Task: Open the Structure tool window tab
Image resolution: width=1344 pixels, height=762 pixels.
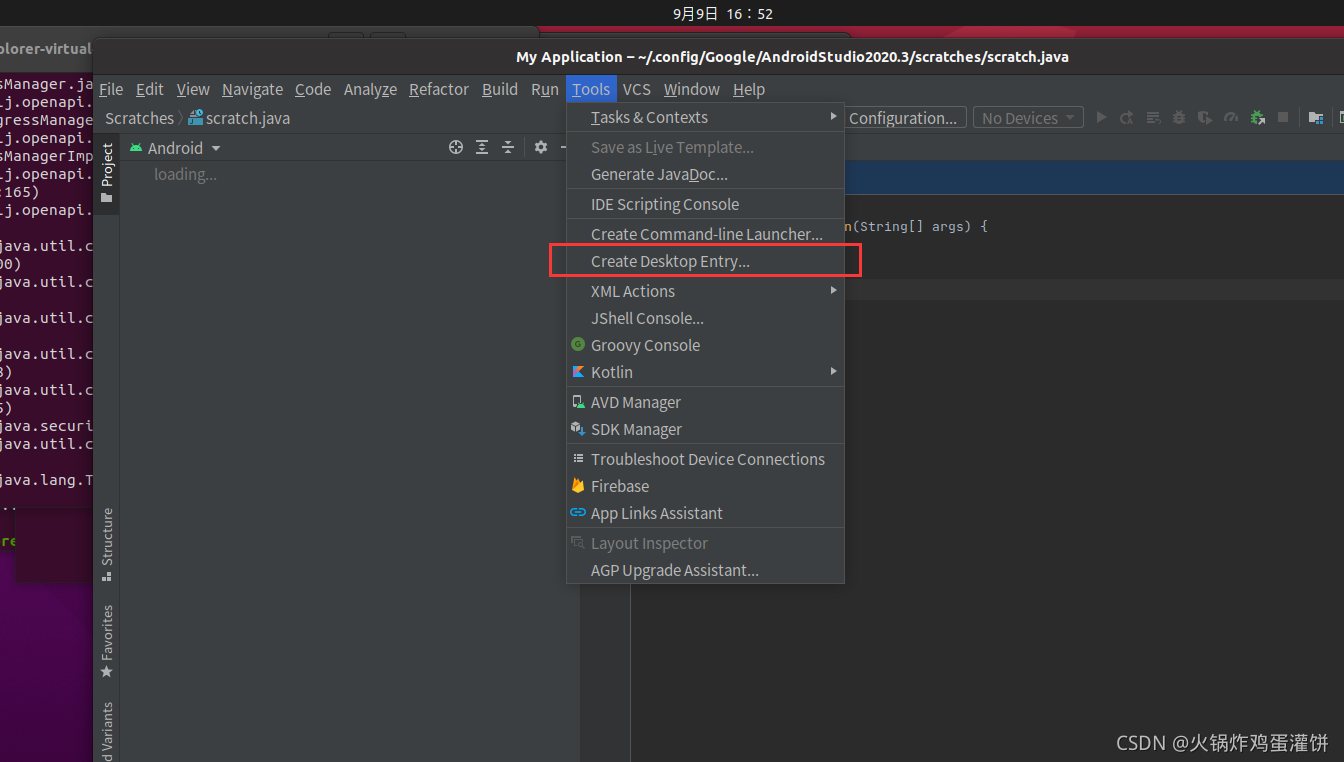Action: [107, 544]
